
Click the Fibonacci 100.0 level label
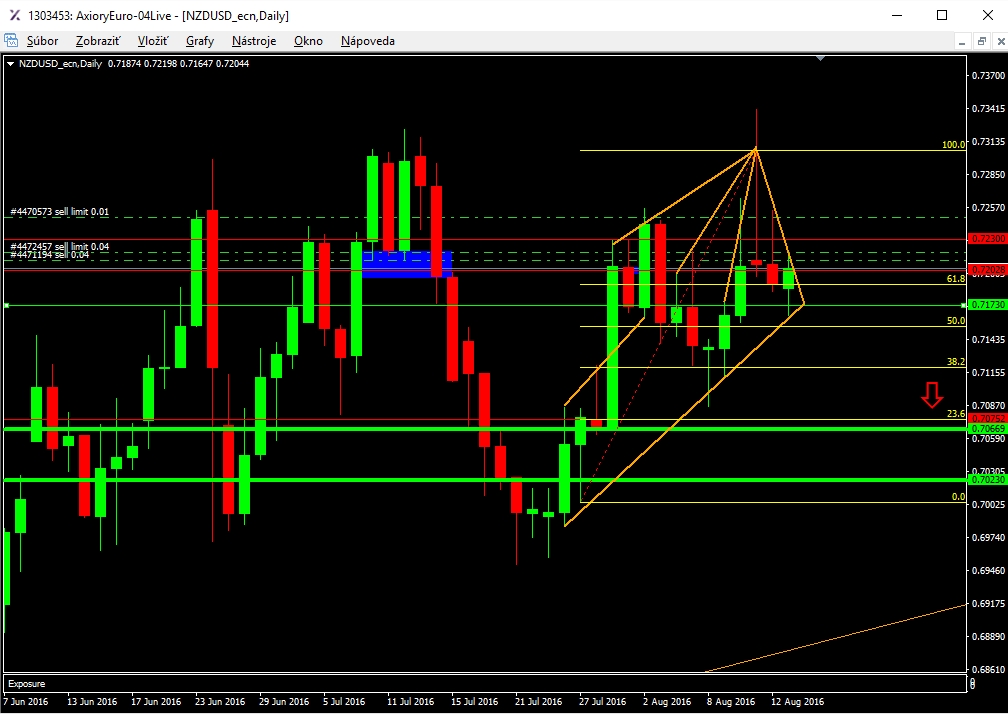point(953,145)
